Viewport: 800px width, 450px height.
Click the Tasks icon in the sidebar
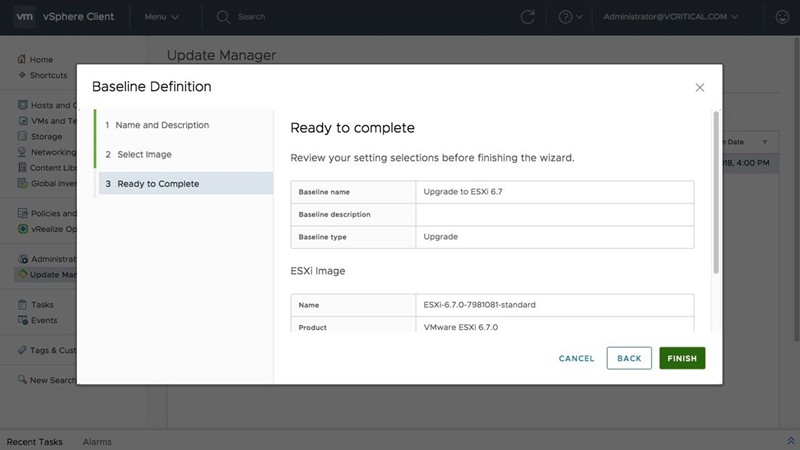[x=22, y=305]
